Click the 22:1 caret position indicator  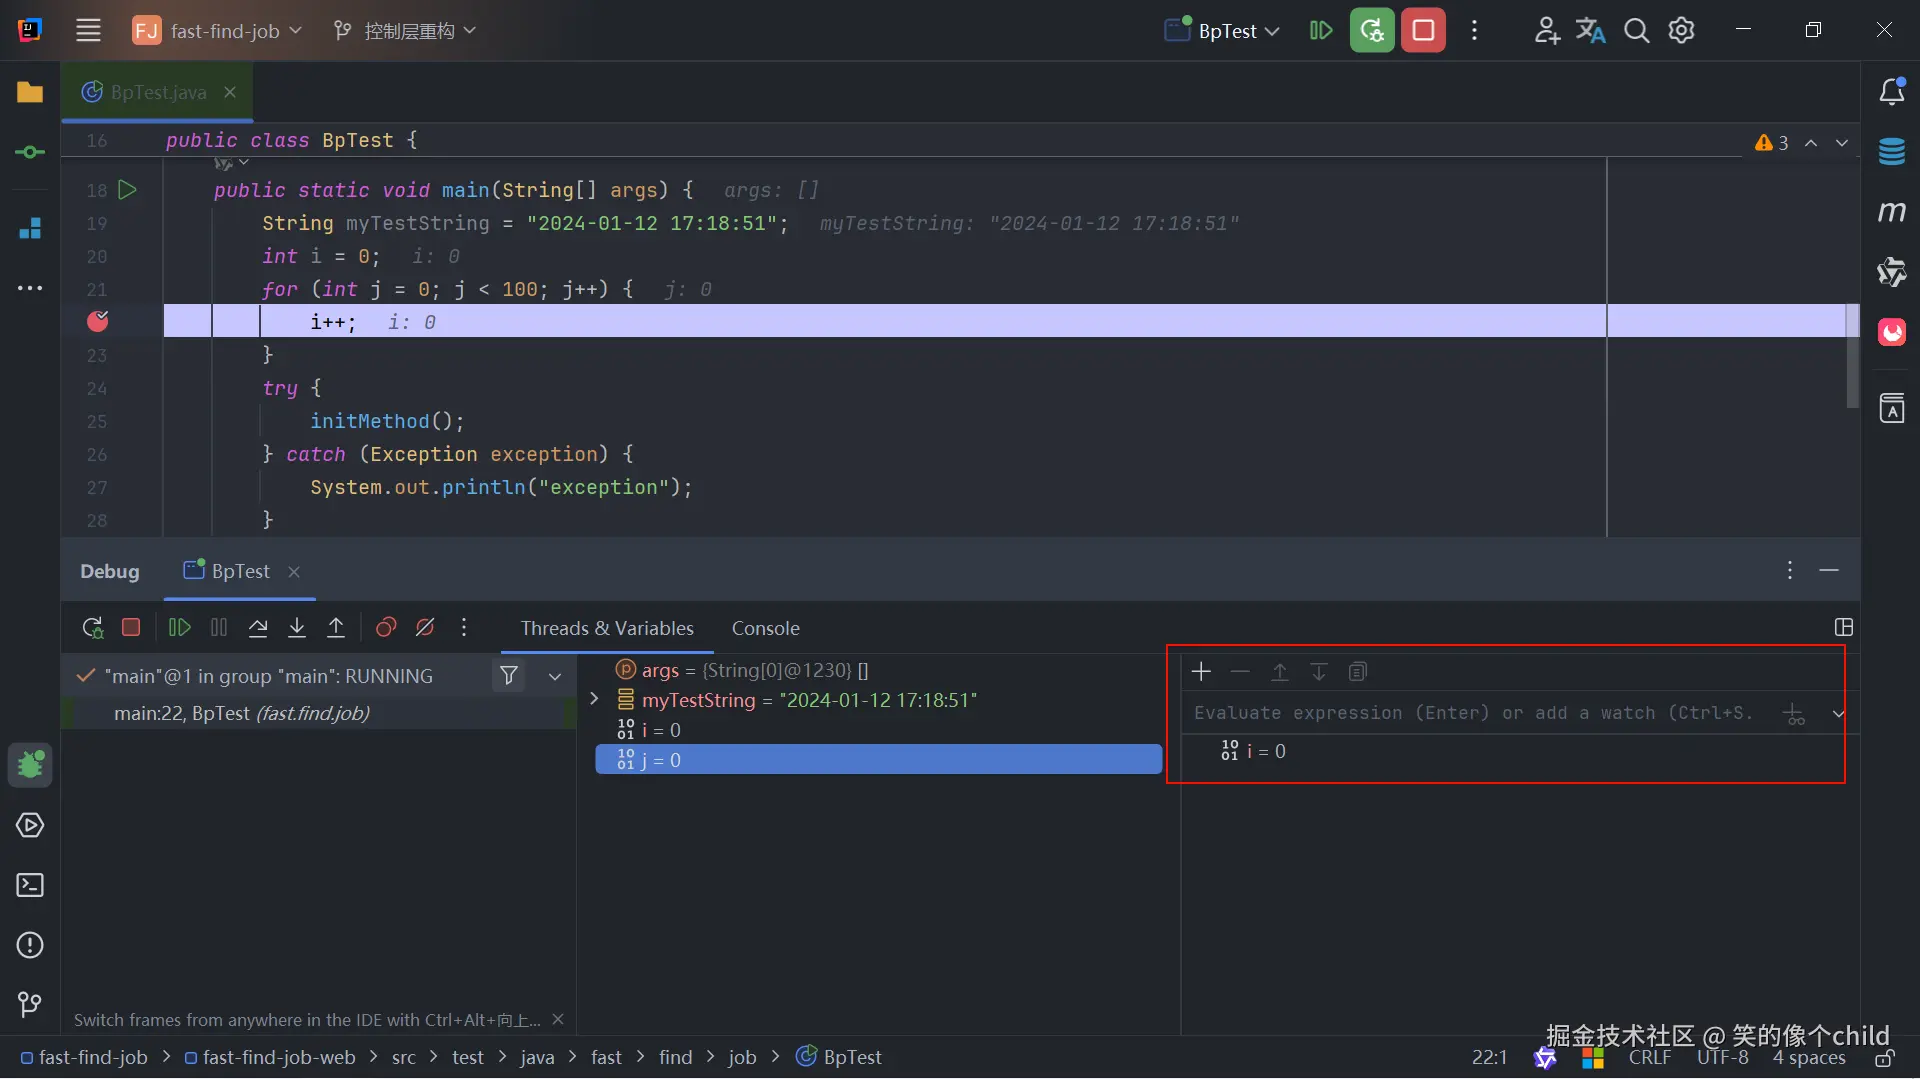pyautogui.click(x=1489, y=1057)
